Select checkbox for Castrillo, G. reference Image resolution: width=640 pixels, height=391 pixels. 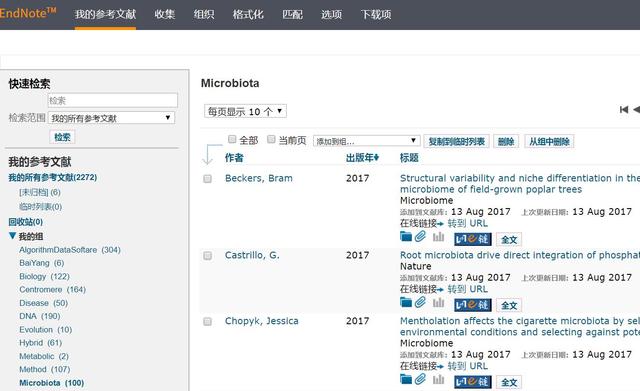coord(207,255)
